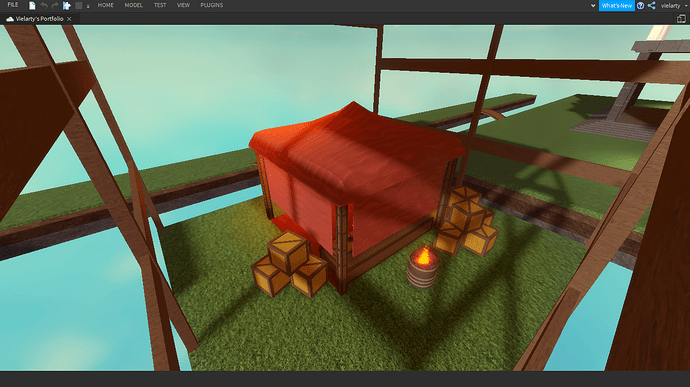Click the burning barrel in viewport
This screenshot has width=690, height=387.
pos(422,267)
